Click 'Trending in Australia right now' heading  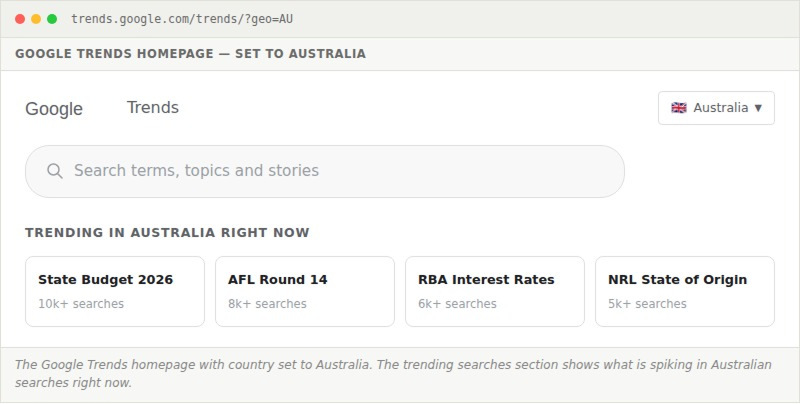point(167,233)
